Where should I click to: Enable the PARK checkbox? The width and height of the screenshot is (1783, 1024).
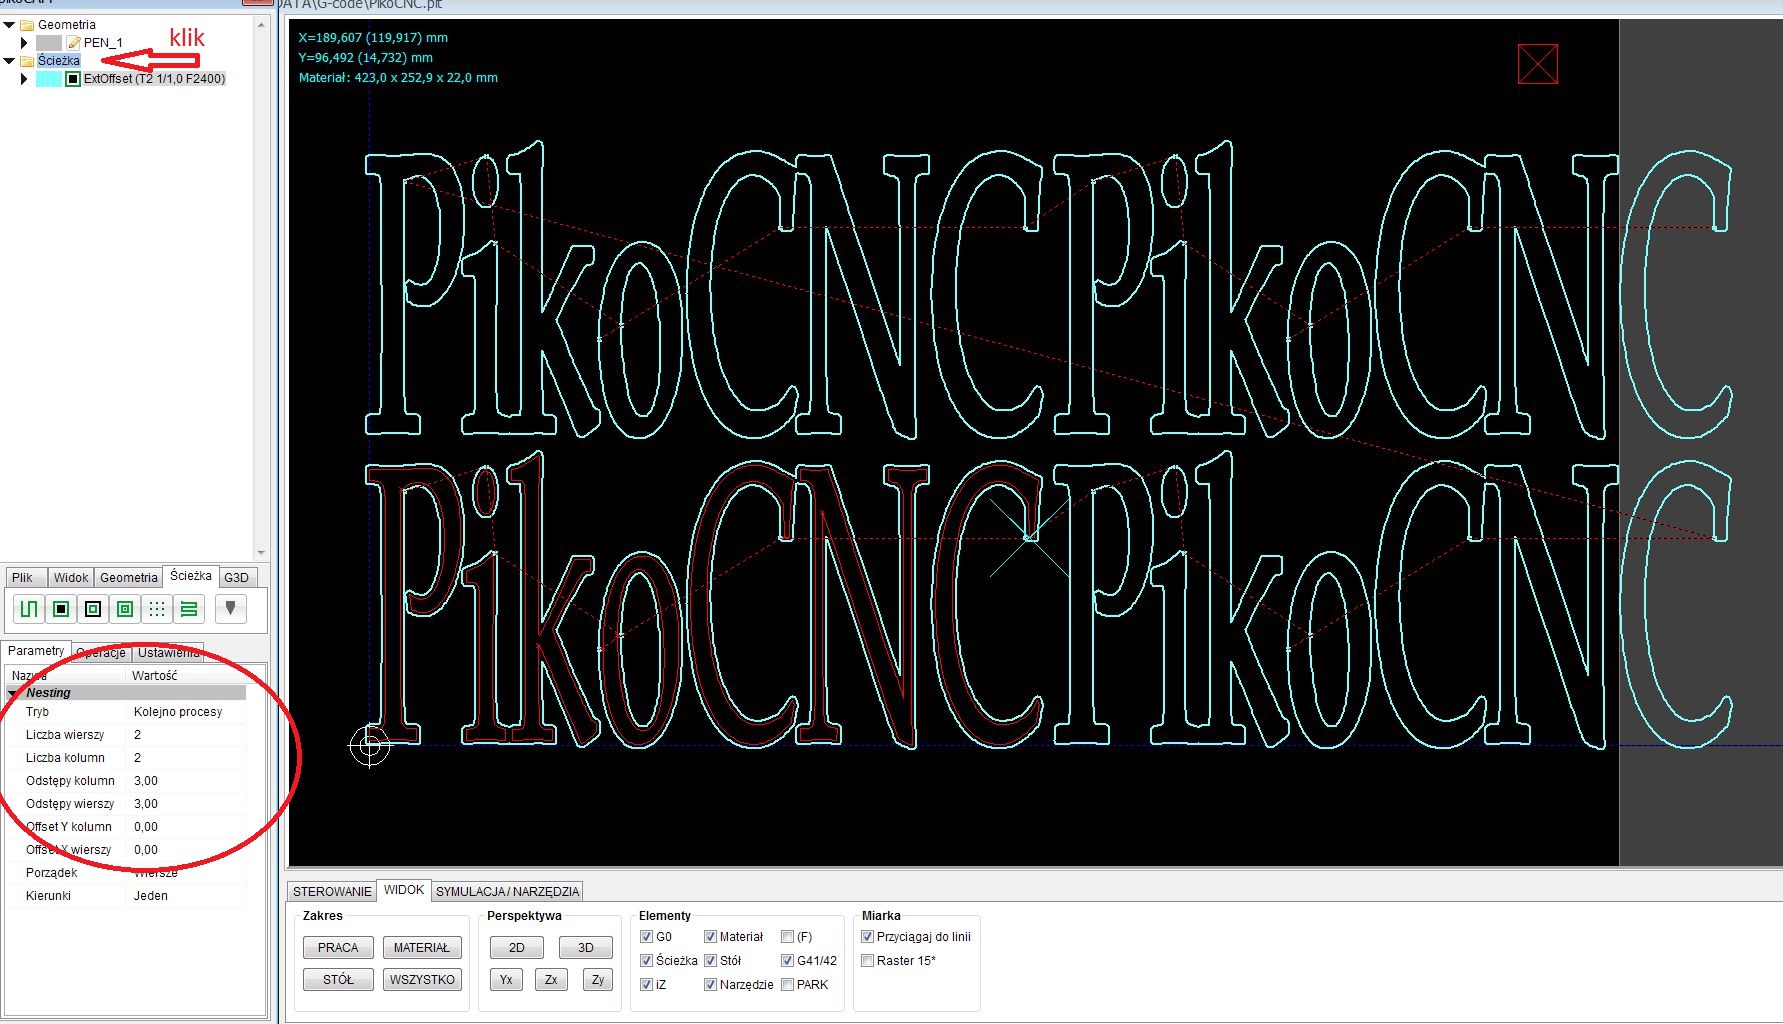[x=787, y=985]
